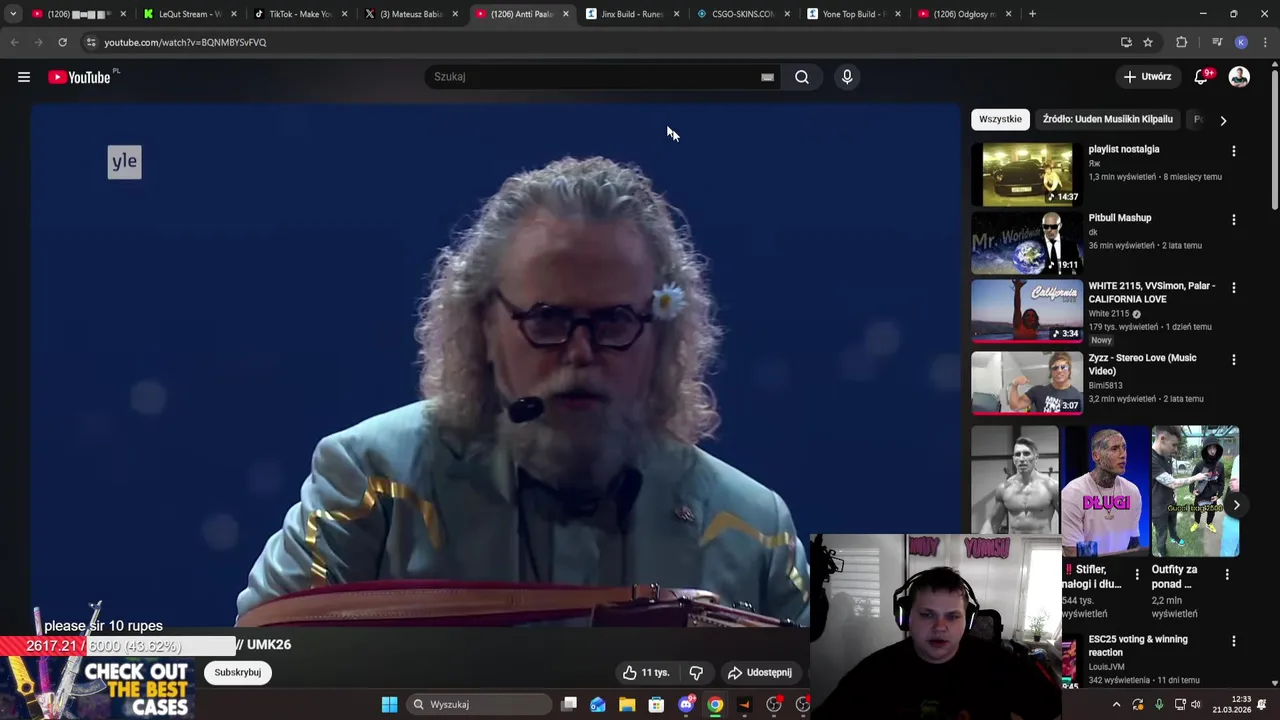Show next filter chips with right arrow
1280x720 pixels.
(x=1223, y=120)
